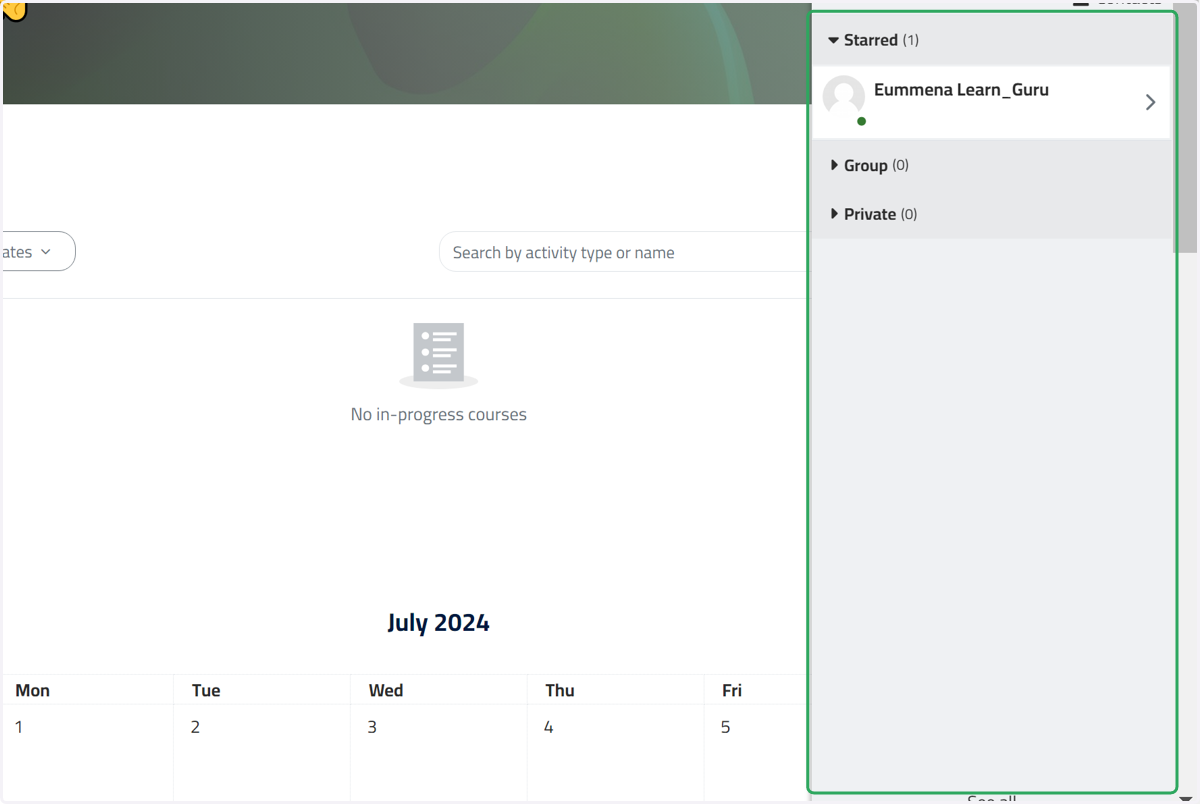The width and height of the screenshot is (1200, 804).
Task: Open the partially visible dates filter dropdown
Action: tap(38, 251)
